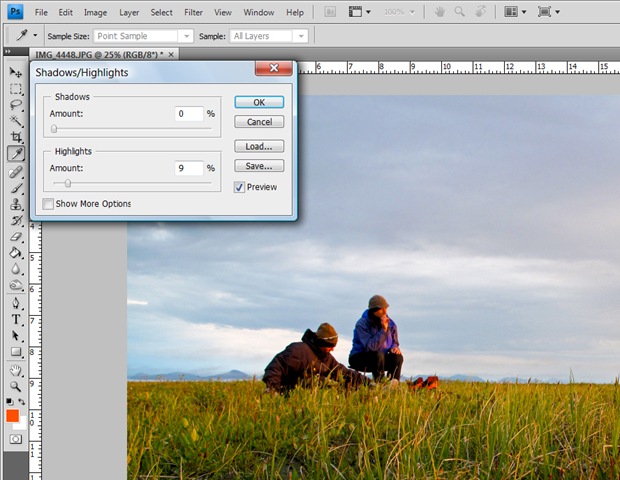Close the Shadows/Highlights dialog
This screenshot has width=620, height=480.
pos(274,68)
